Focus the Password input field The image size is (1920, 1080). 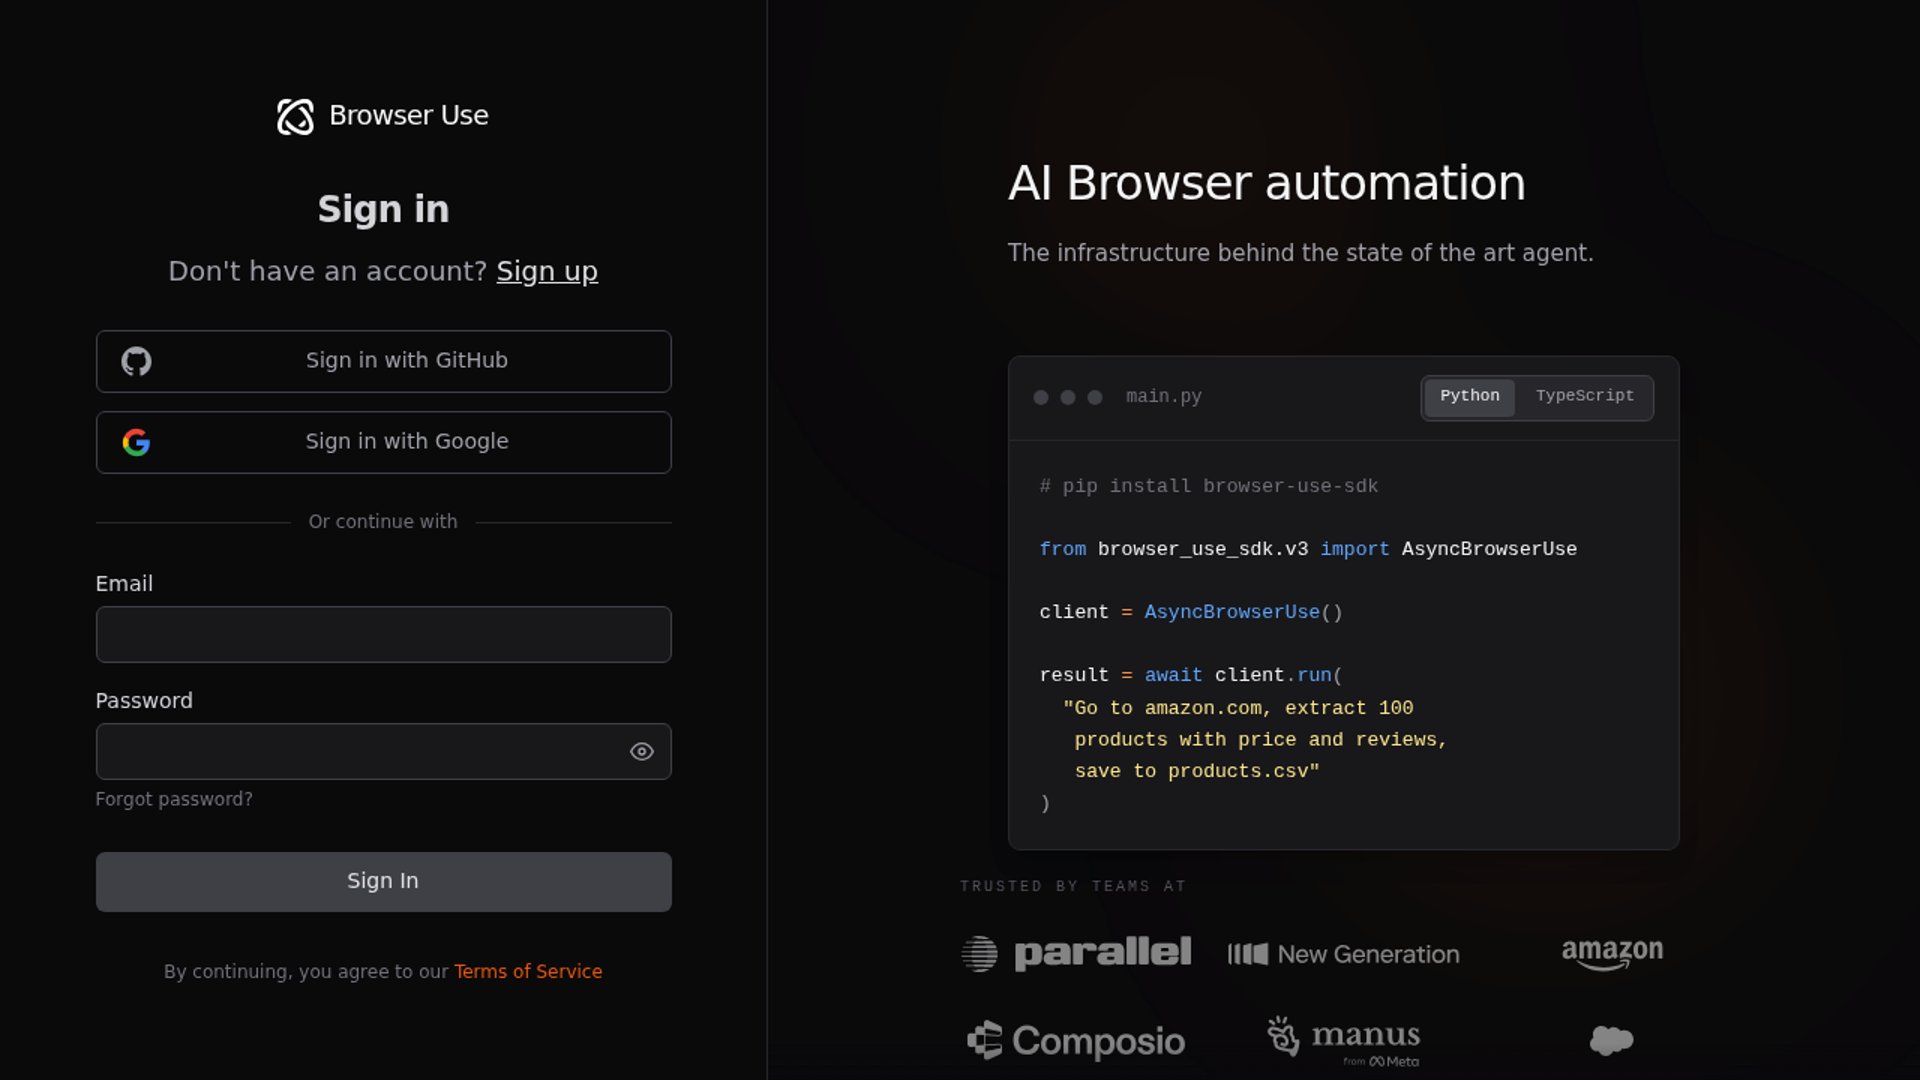pos(383,751)
